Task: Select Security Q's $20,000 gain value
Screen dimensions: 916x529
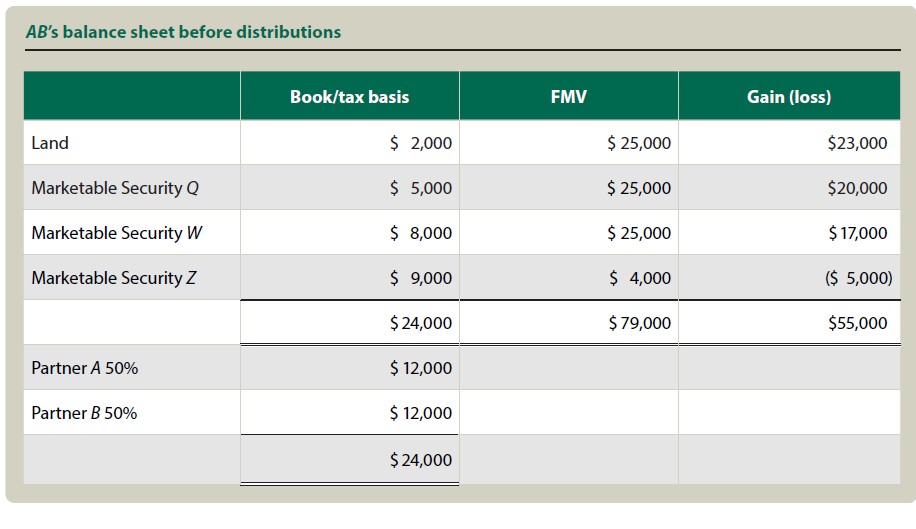Action: click(x=857, y=188)
